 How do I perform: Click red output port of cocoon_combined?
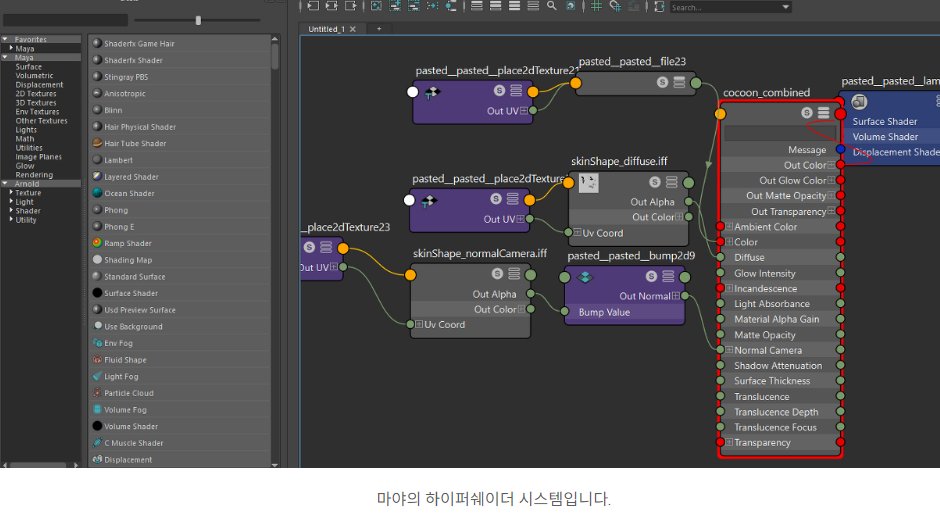840,113
